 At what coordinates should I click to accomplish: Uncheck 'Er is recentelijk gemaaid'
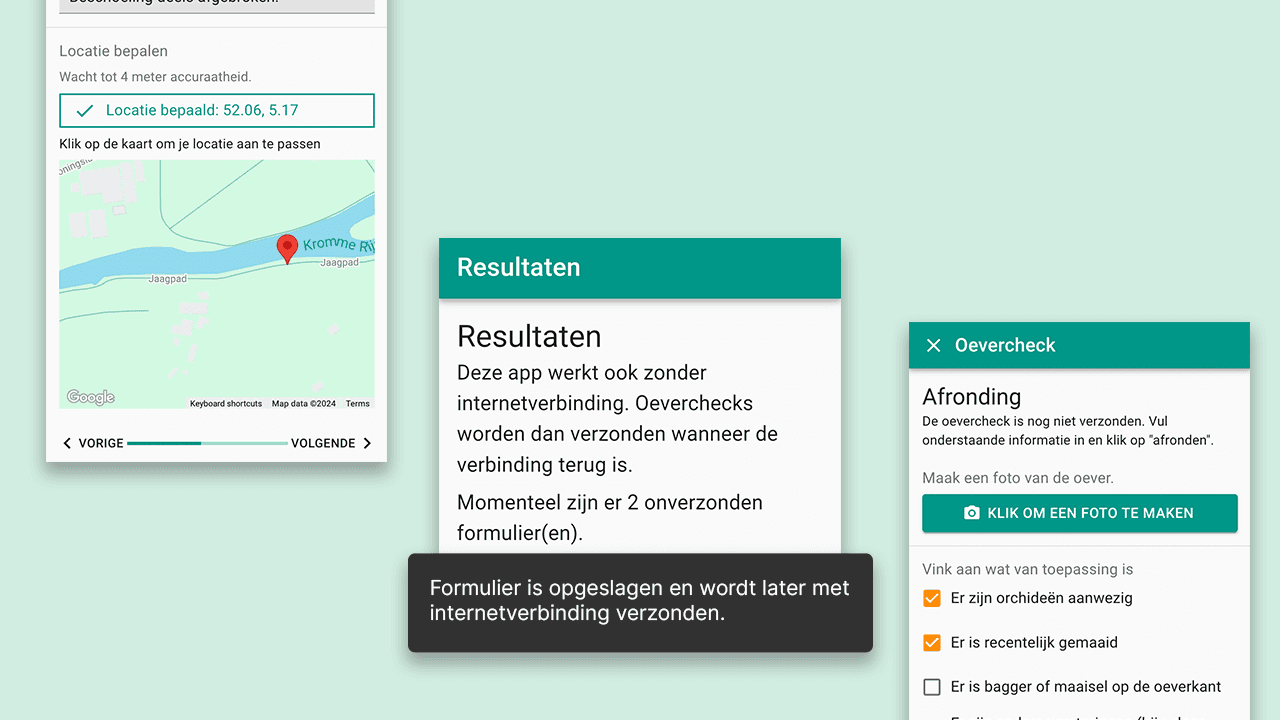click(932, 642)
